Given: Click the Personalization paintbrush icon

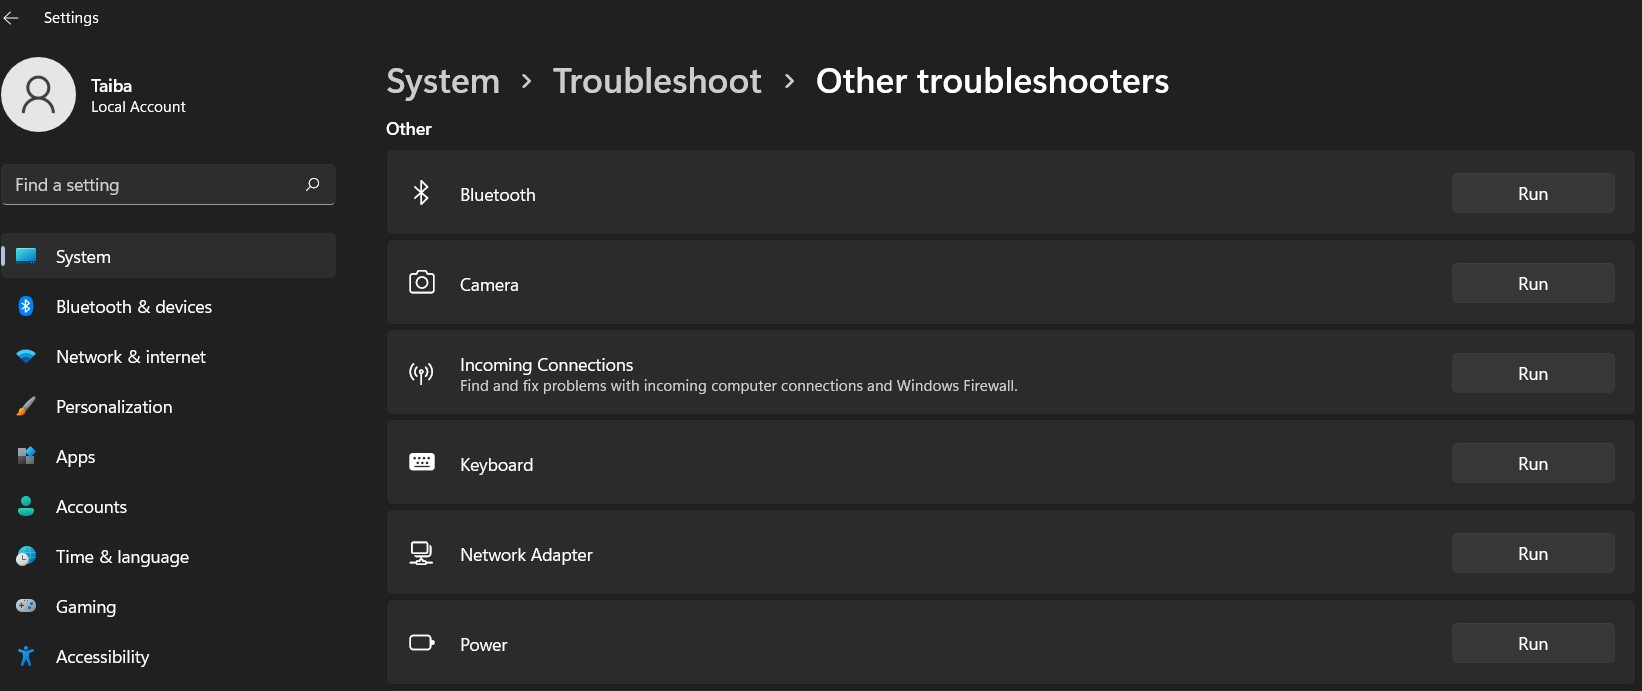Looking at the screenshot, I should [25, 406].
